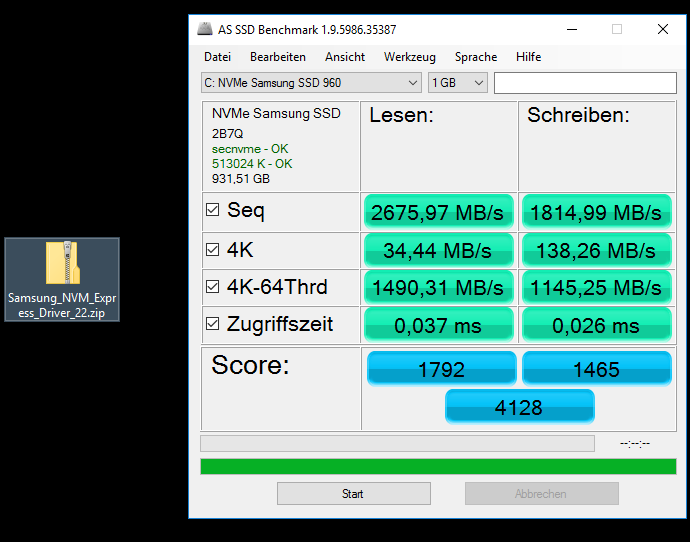Open the Bearbeiten menu

[278, 57]
